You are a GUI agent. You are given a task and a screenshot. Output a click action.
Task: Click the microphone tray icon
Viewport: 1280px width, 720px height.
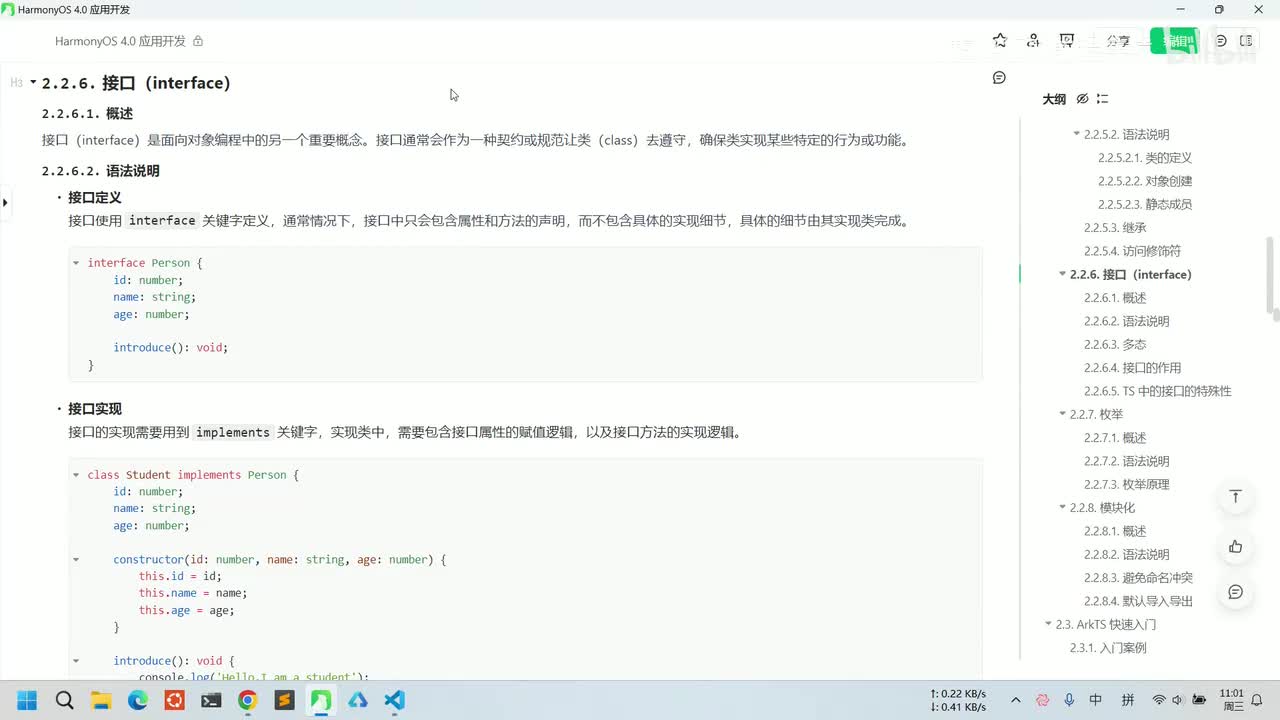click(1069, 700)
